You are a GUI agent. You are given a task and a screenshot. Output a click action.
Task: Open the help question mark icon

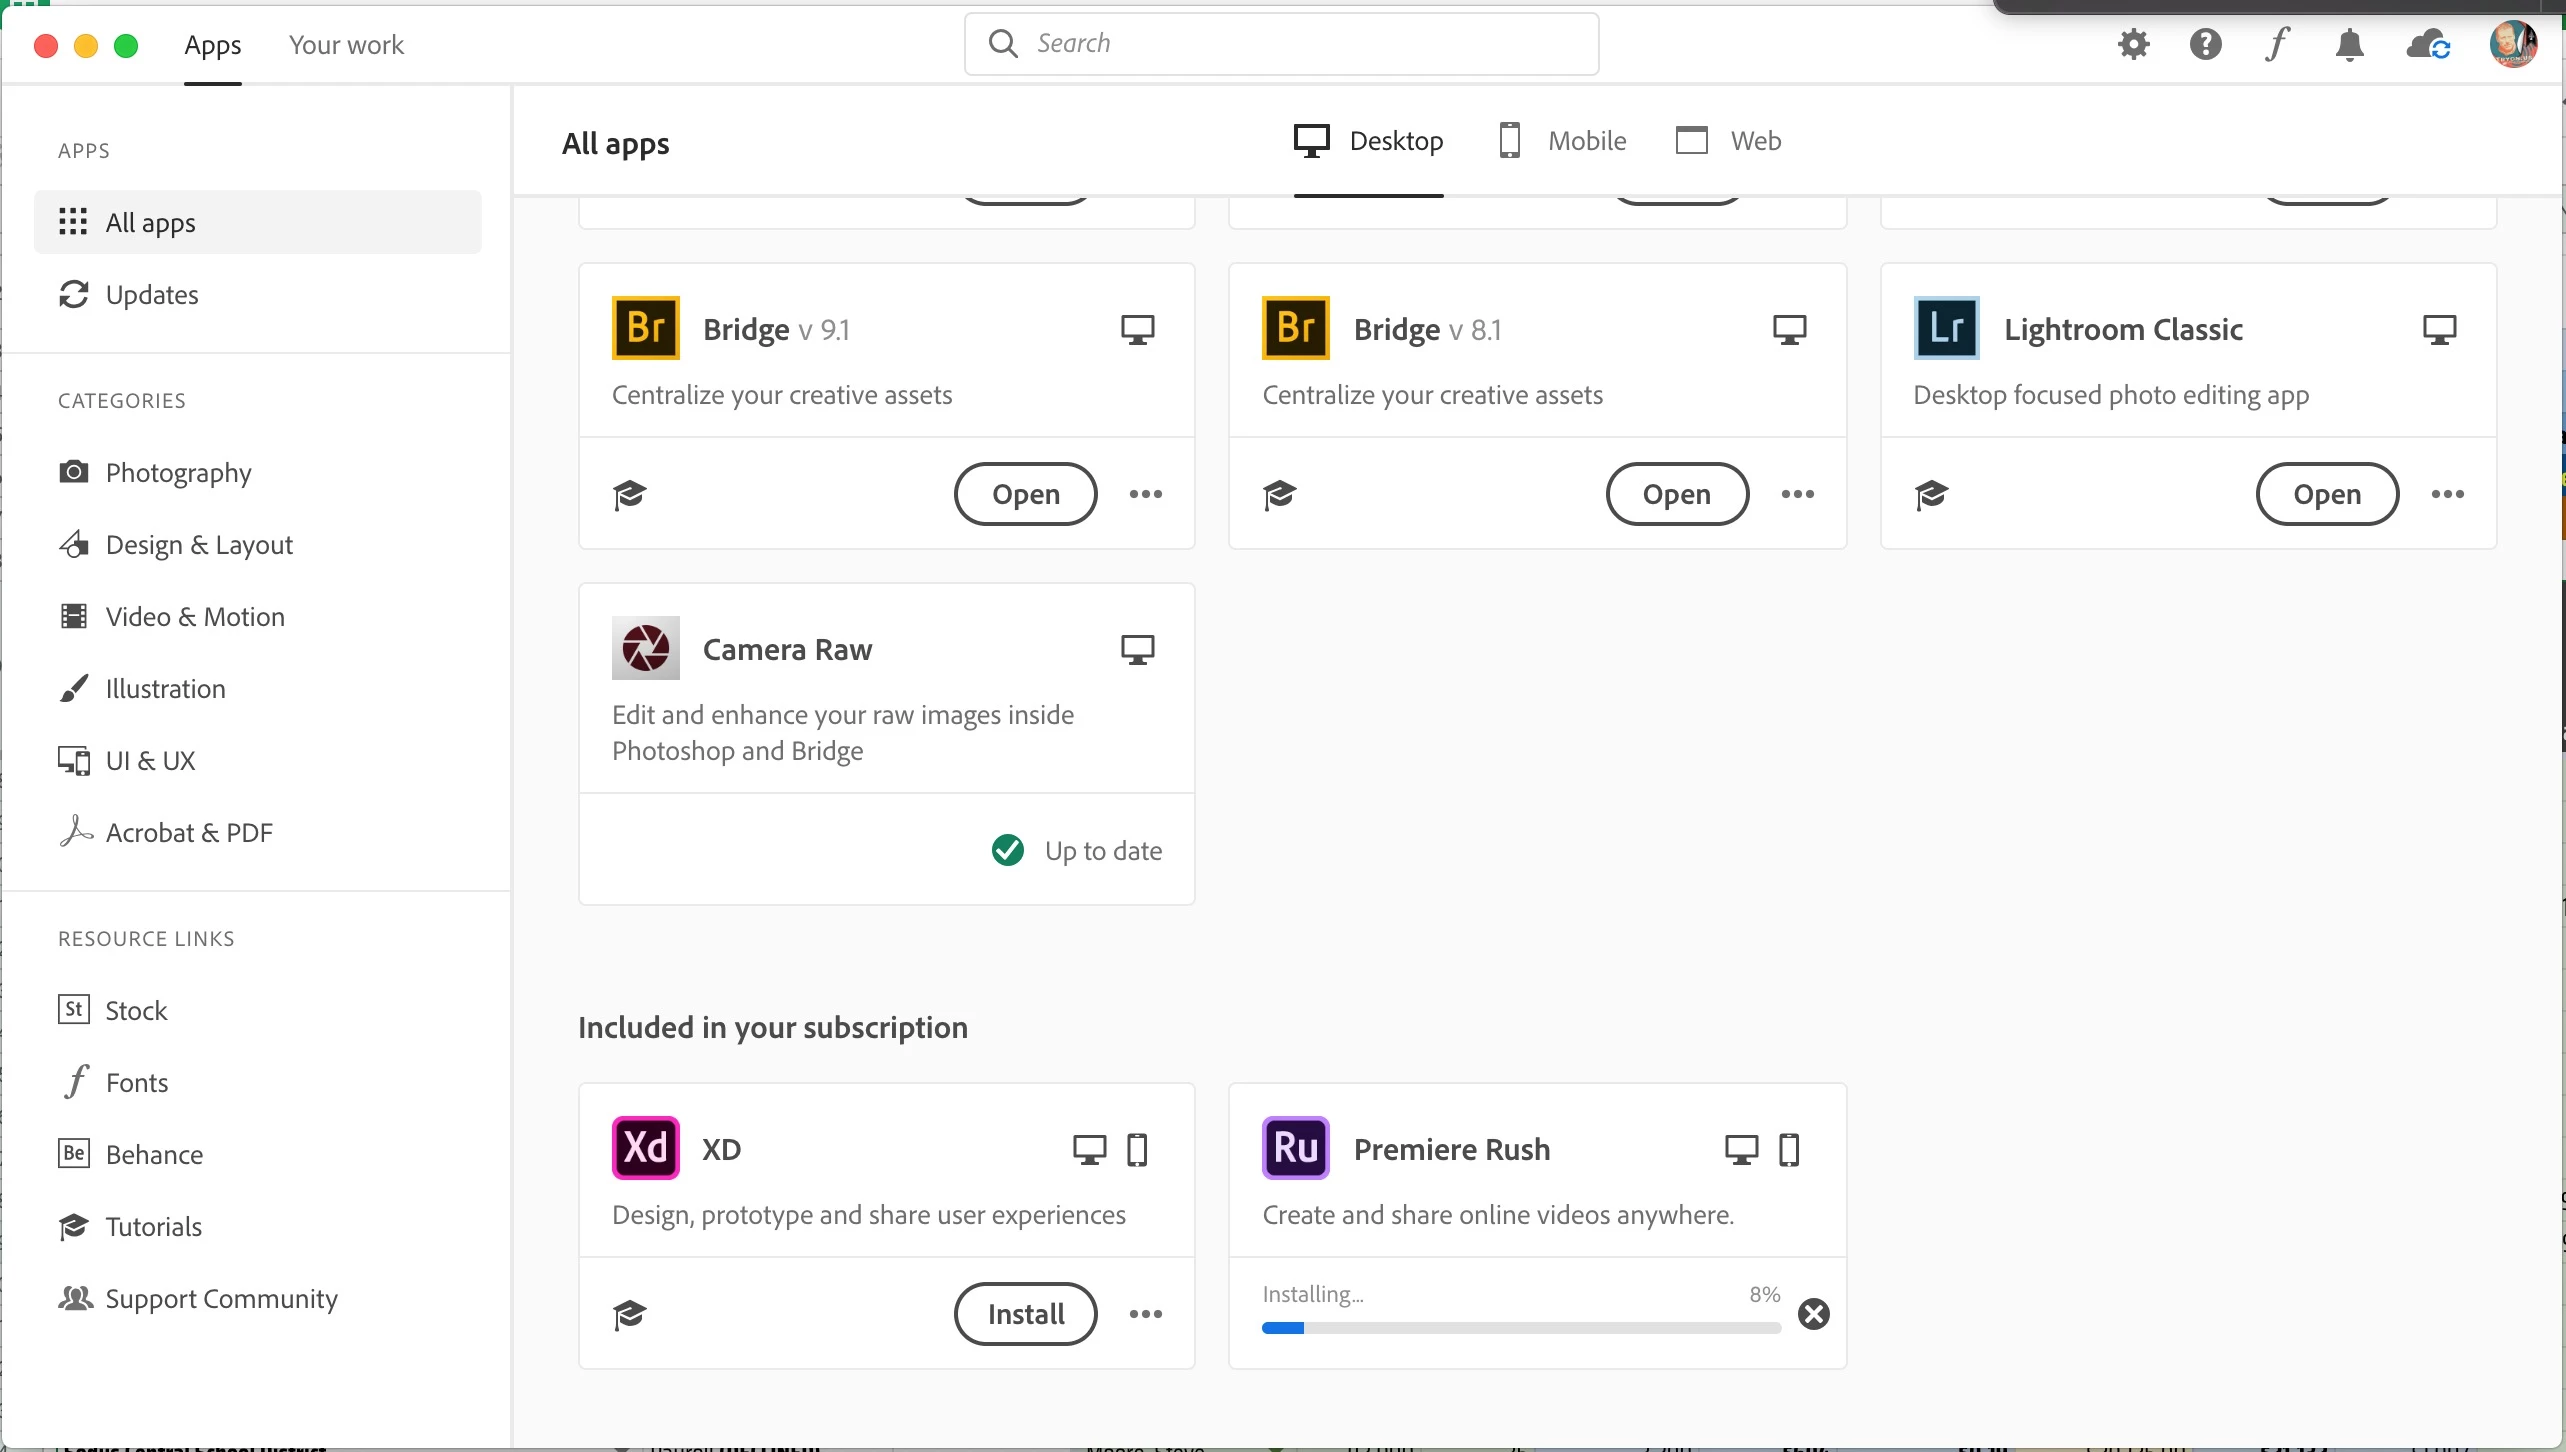pos(2205,44)
